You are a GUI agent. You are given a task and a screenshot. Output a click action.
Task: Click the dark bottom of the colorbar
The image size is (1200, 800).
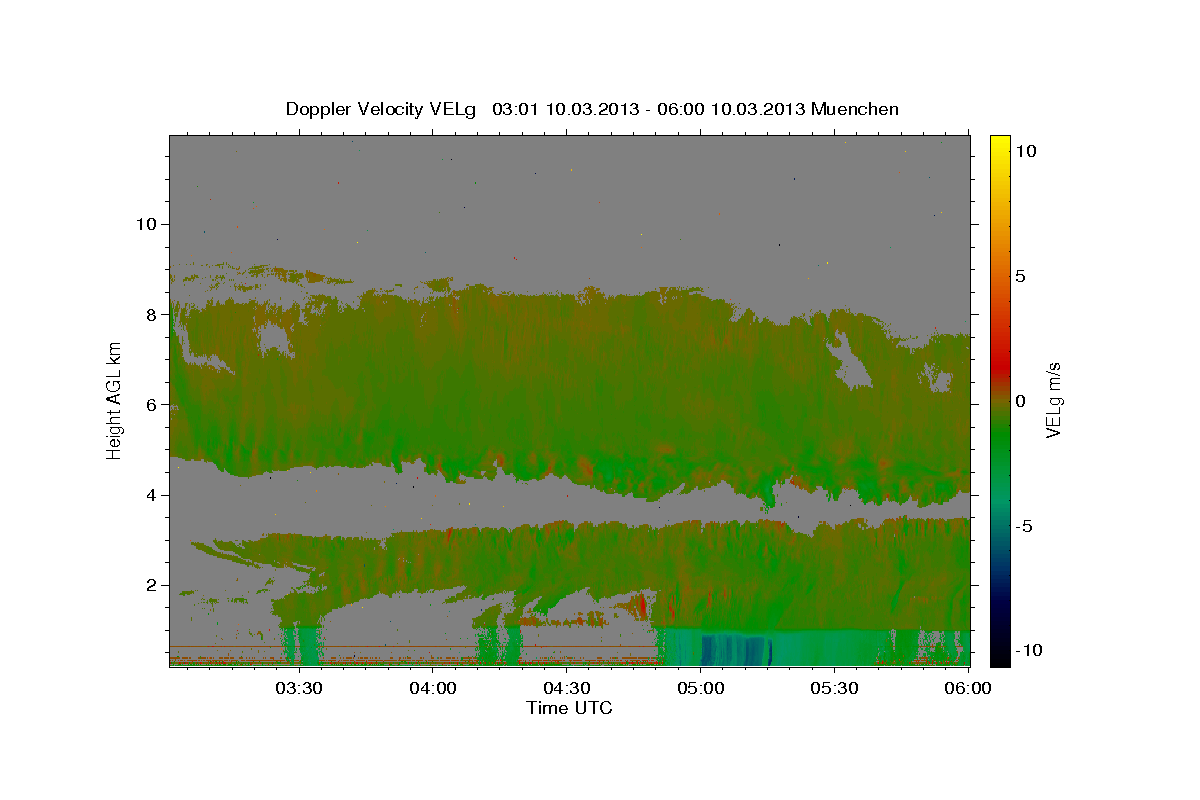click(999, 650)
